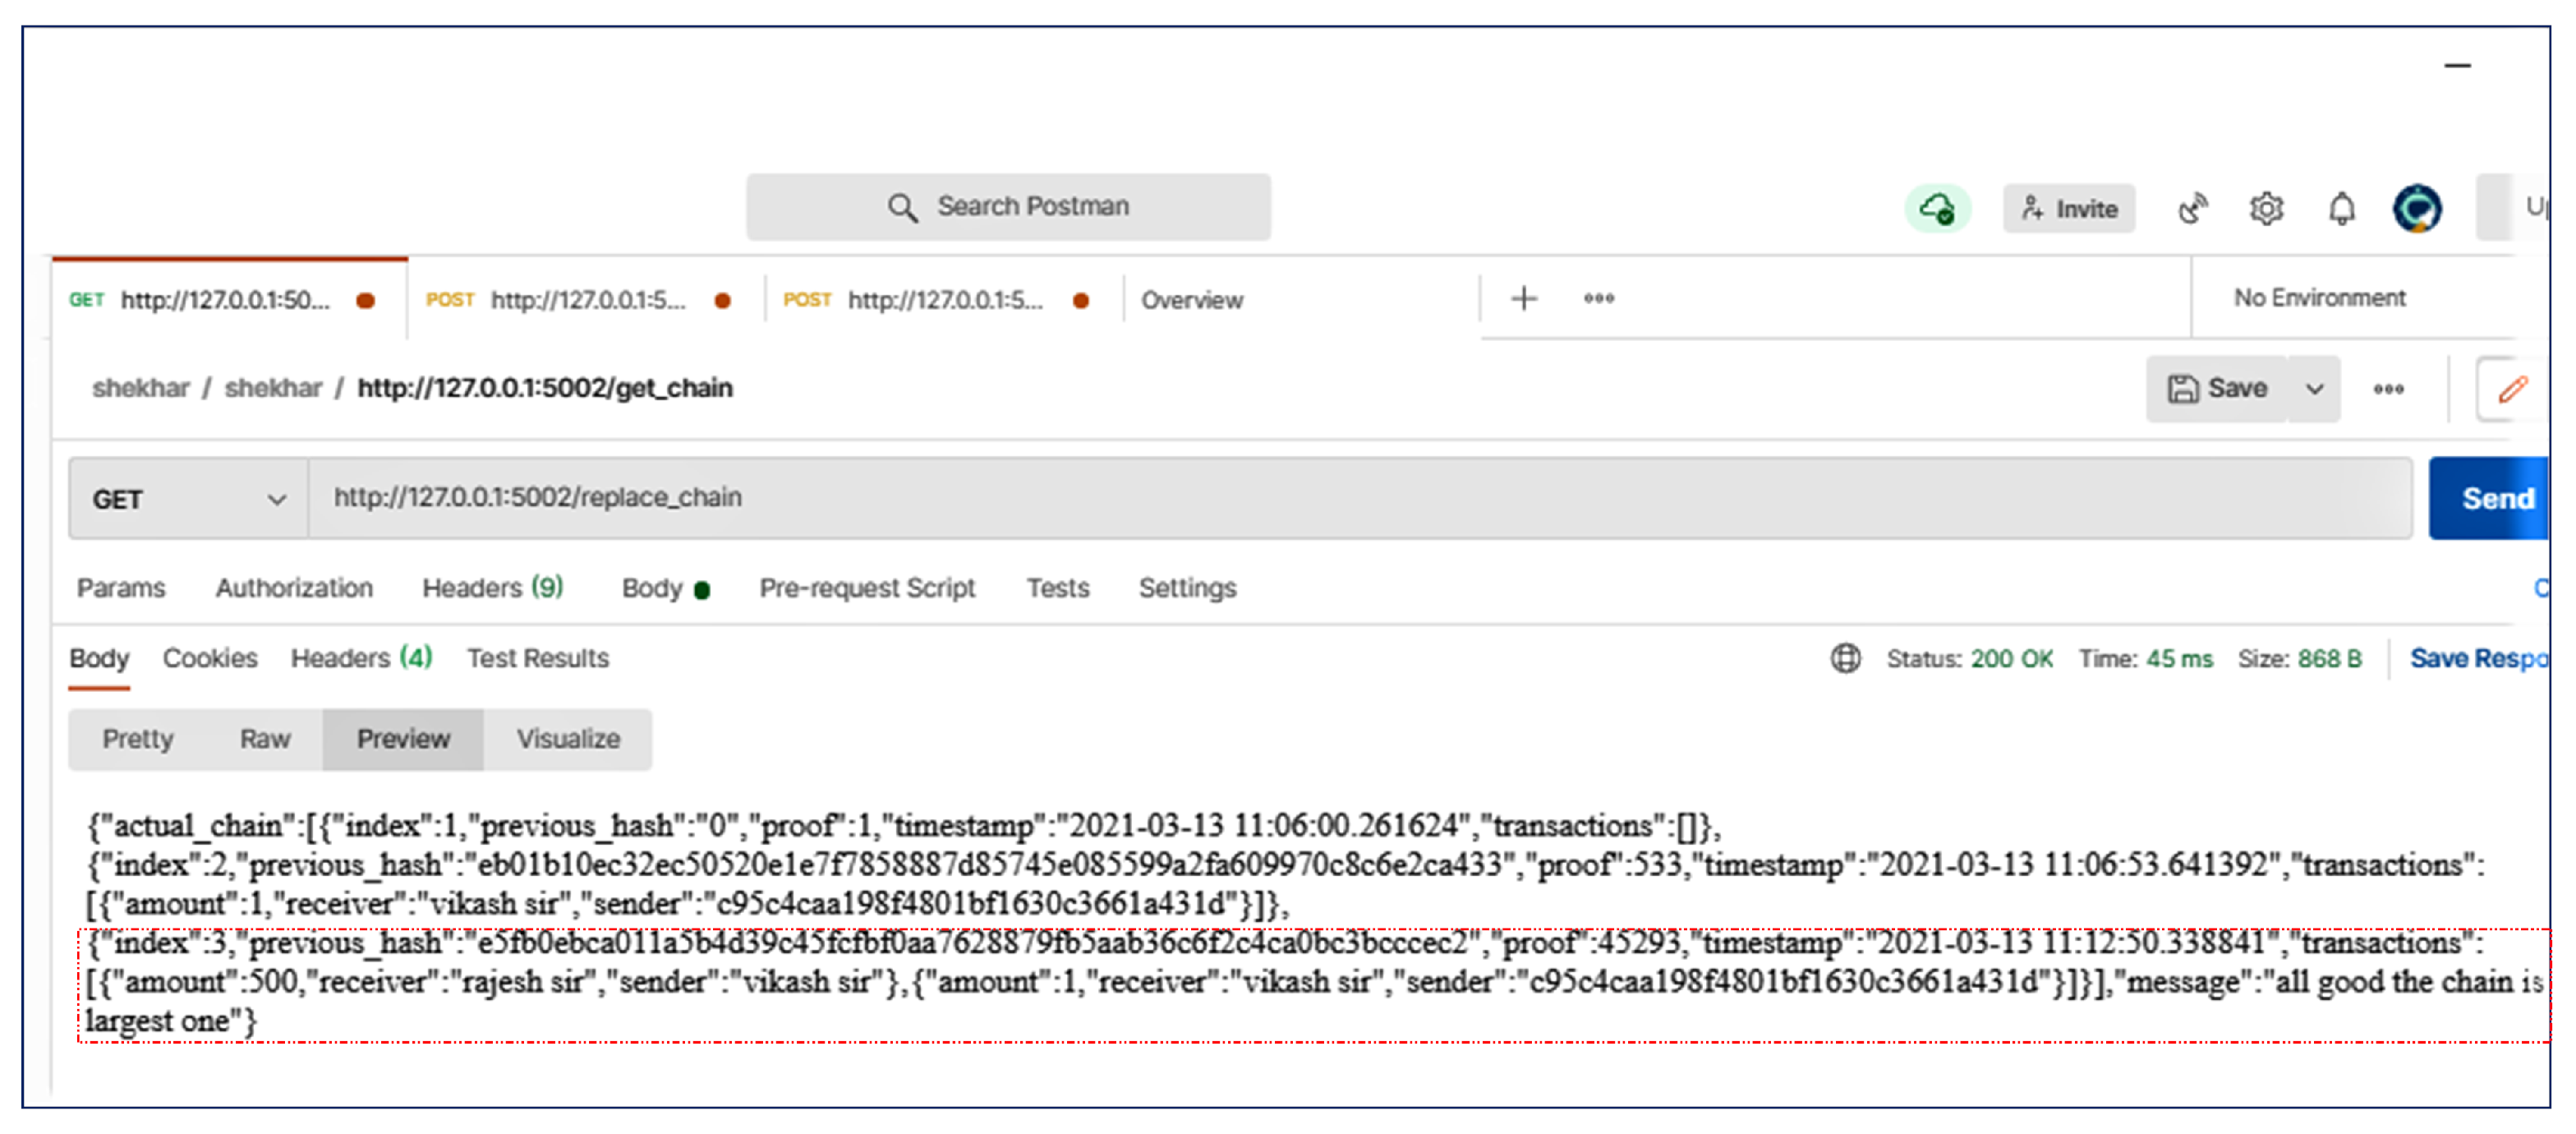The width and height of the screenshot is (2576, 1134).
Task: Open the satellite capture requests icon
Action: (2191, 209)
